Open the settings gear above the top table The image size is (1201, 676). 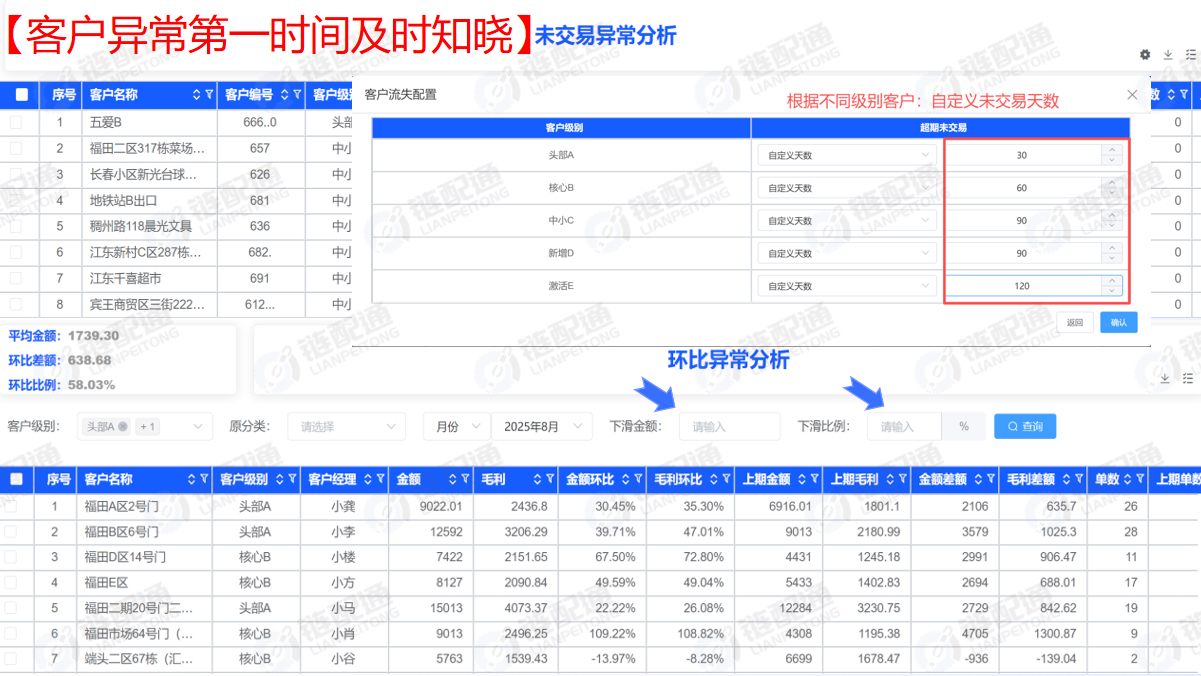click(x=1145, y=55)
